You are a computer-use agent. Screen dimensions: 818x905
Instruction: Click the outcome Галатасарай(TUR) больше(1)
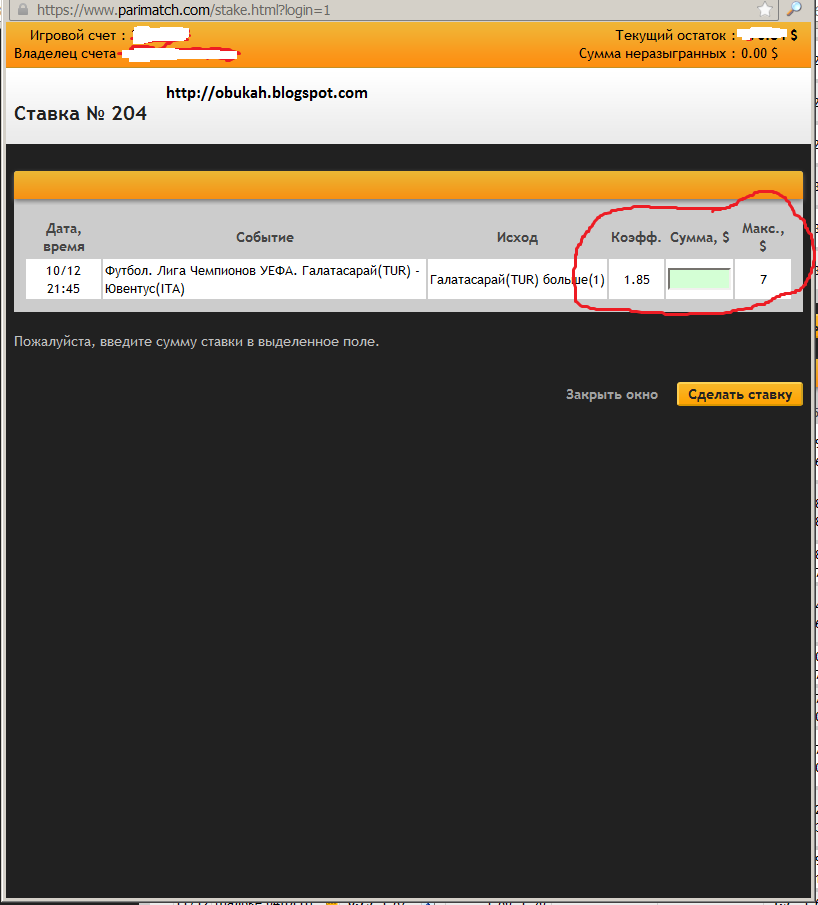coord(517,280)
